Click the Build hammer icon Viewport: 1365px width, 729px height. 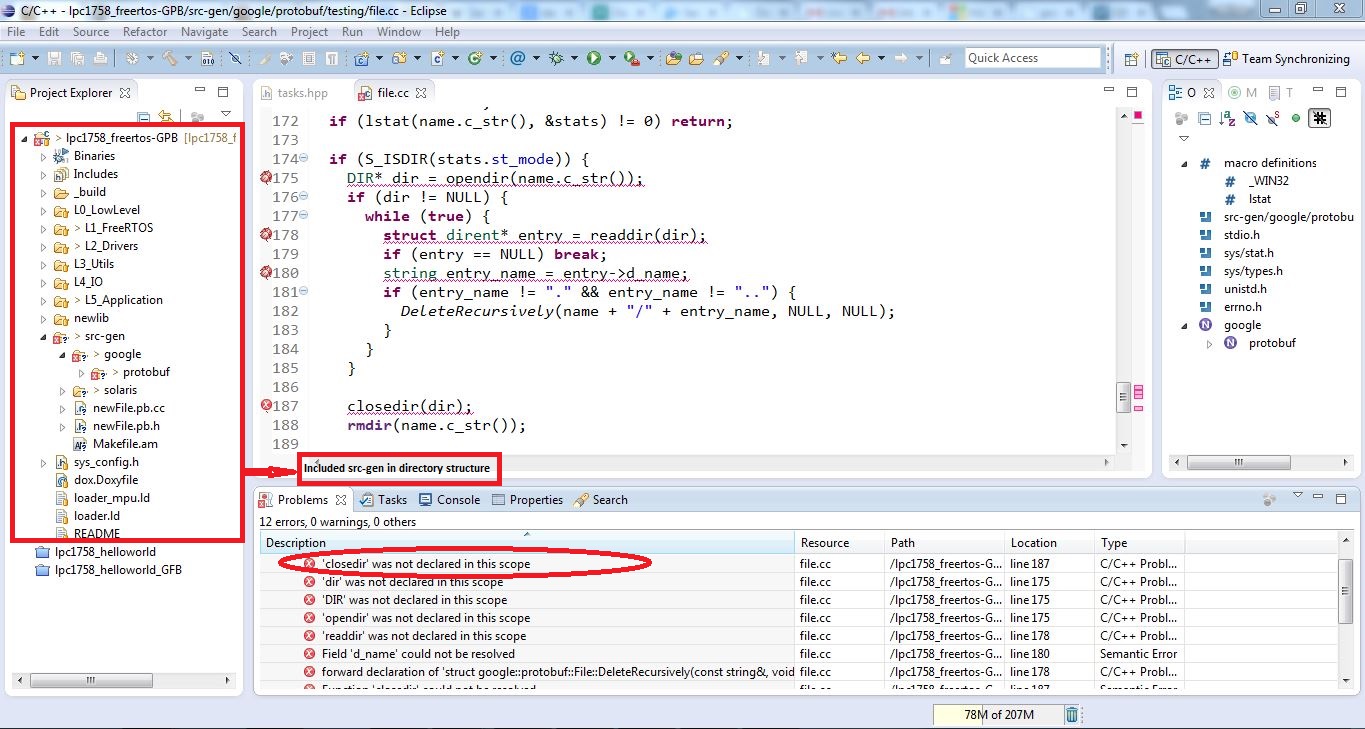pos(170,58)
